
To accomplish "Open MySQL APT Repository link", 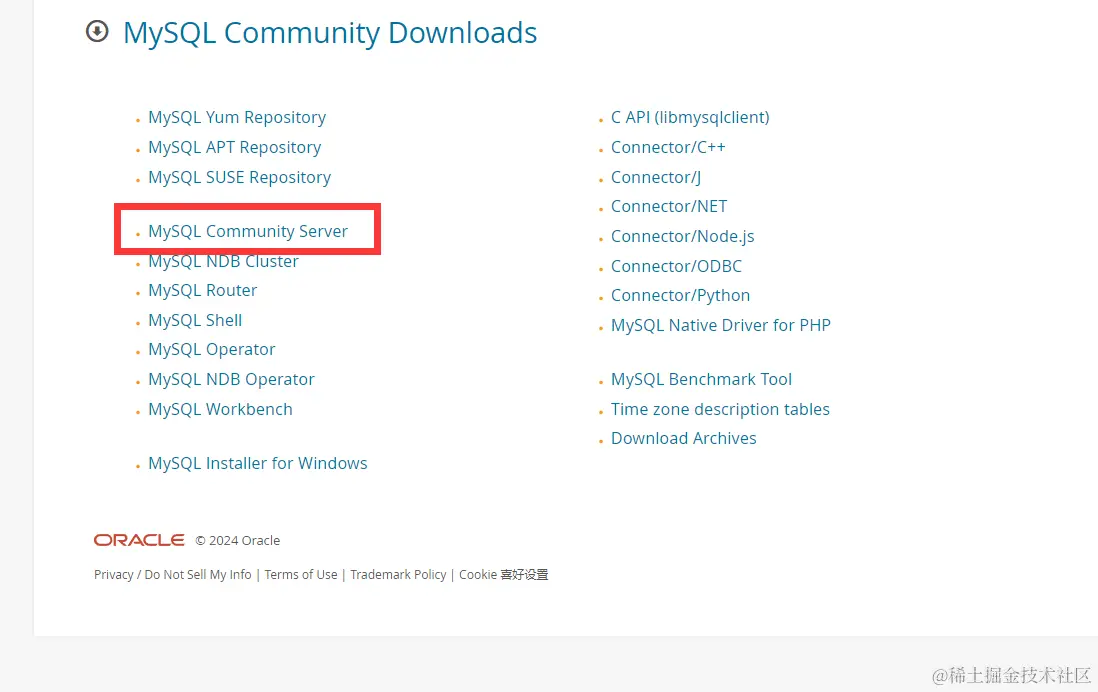I will pos(235,147).
